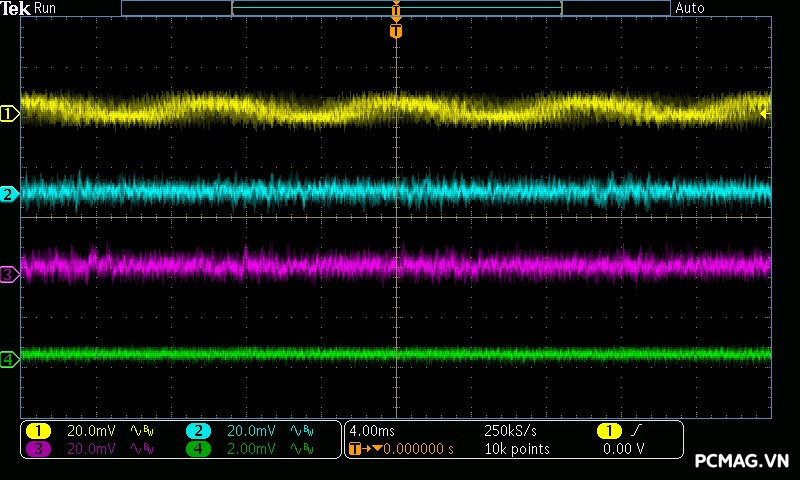Select the channel 1 yellow badge in readout
The width and height of the screenshot is (800, 480).
[38, 431]
